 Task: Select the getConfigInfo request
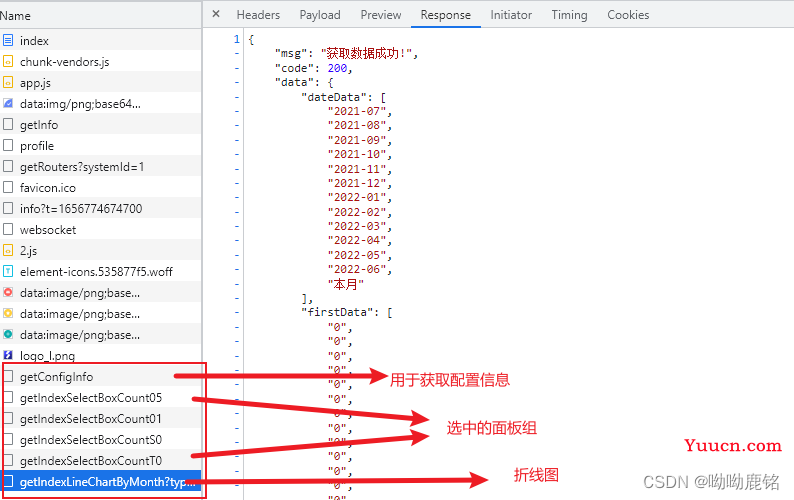pyautogui.click(x=100, y=376)
